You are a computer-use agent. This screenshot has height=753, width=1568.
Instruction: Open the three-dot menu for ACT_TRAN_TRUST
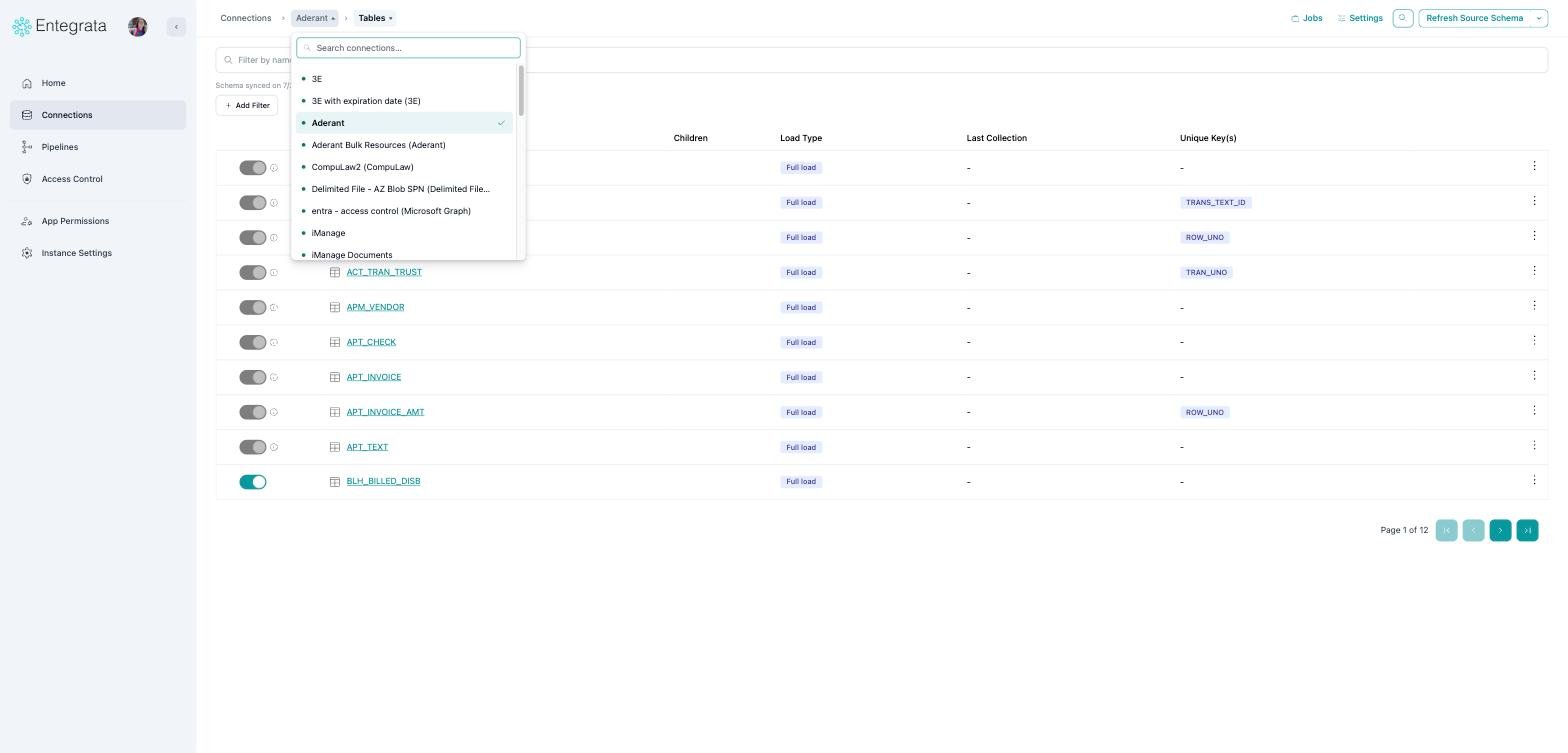coord(1534,271)
